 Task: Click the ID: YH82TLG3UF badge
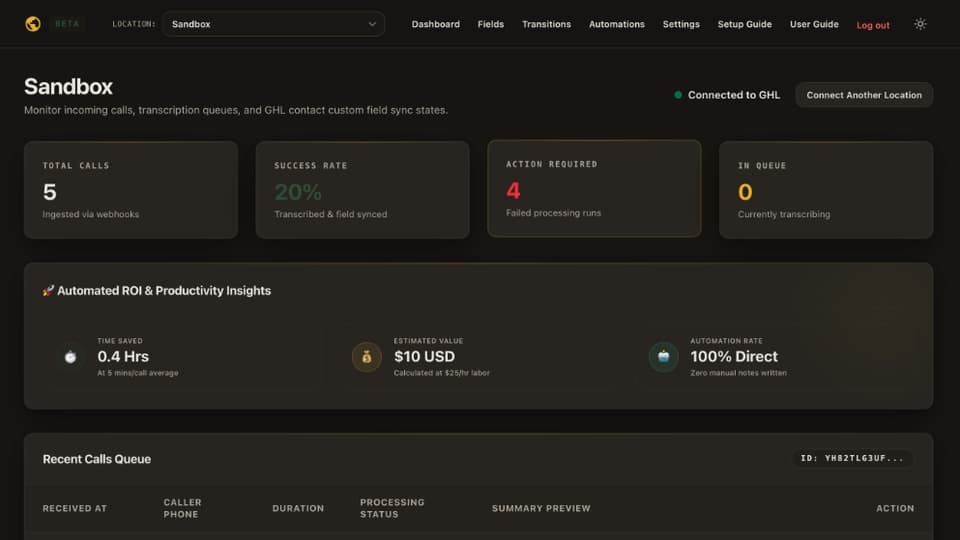coord(852,458)
